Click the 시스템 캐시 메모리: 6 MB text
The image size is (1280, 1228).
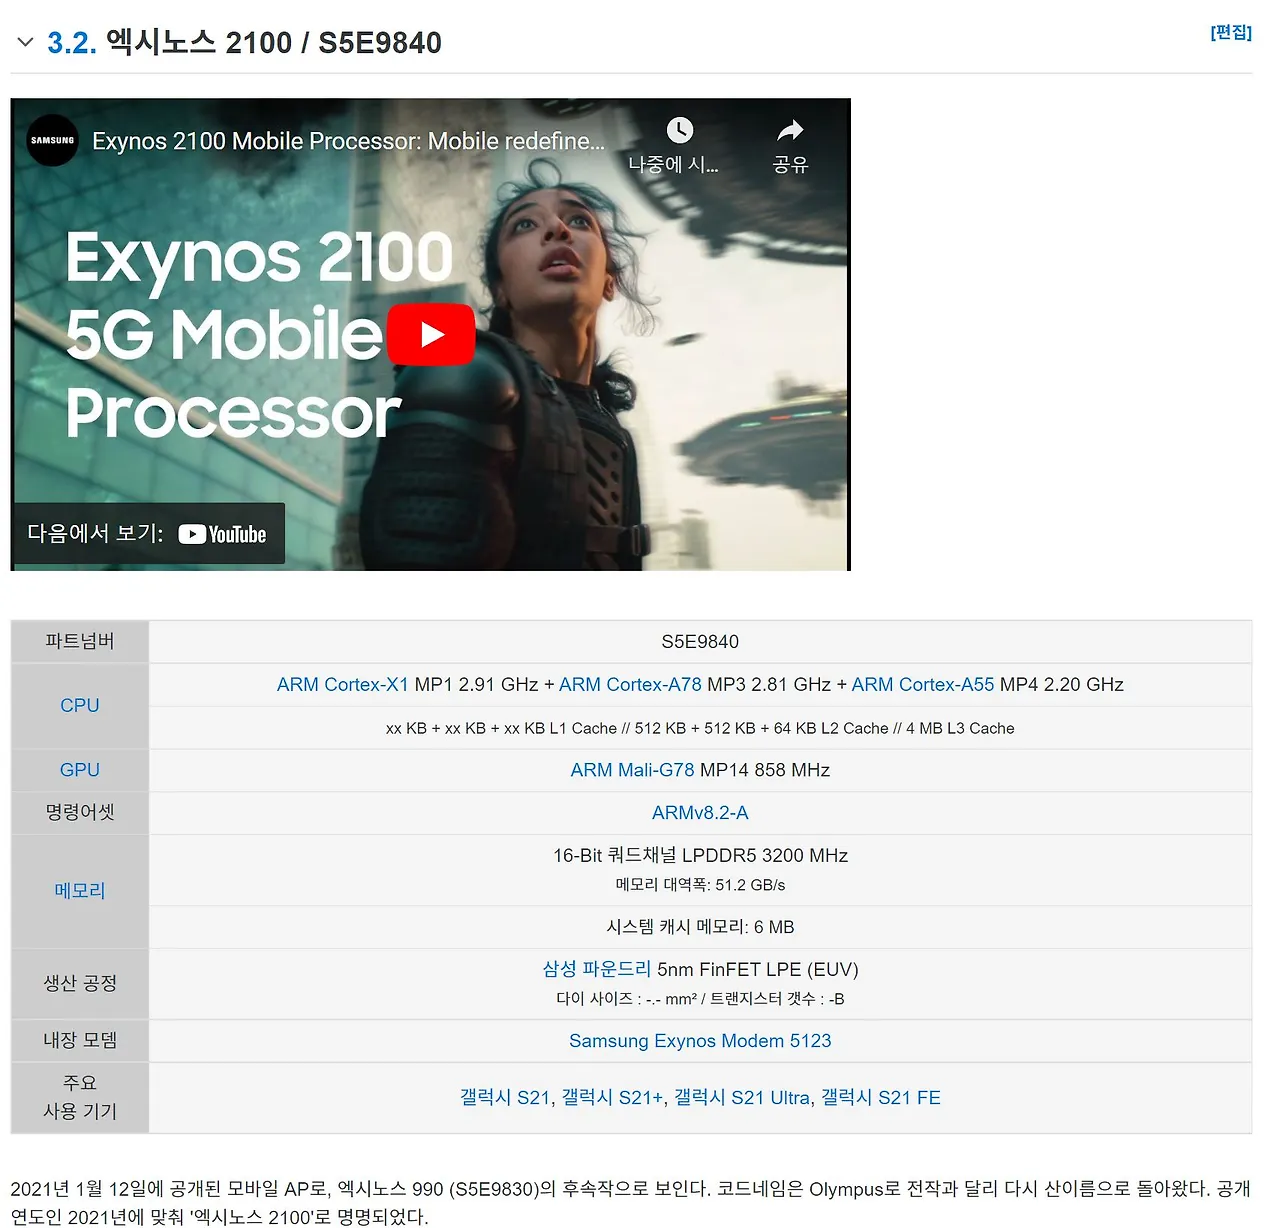click(700, 928)
